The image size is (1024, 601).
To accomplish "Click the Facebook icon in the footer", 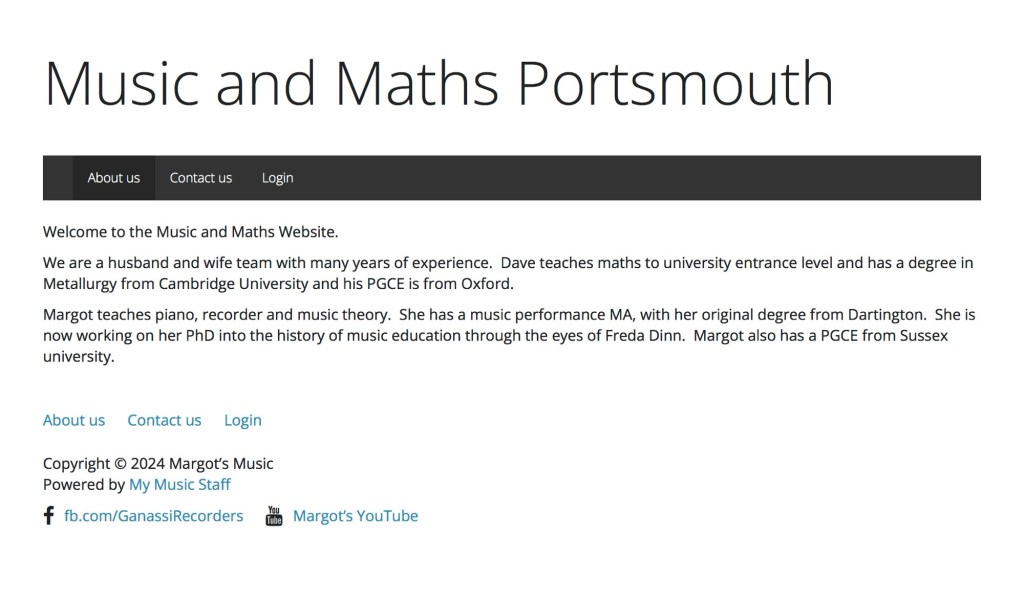I will pos(48,516).
